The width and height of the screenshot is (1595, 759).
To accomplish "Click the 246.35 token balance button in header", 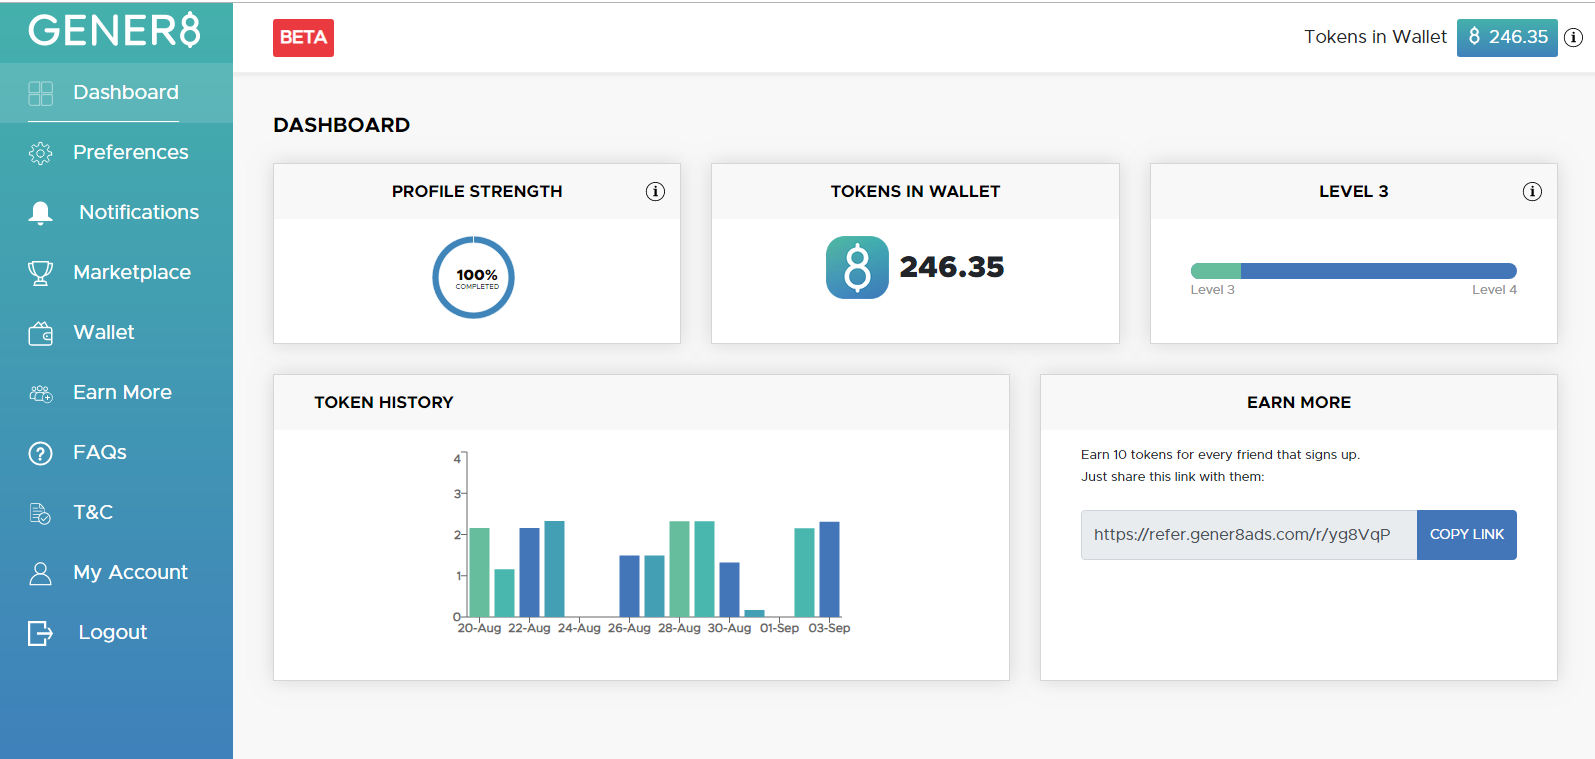I will point(1506,38).
